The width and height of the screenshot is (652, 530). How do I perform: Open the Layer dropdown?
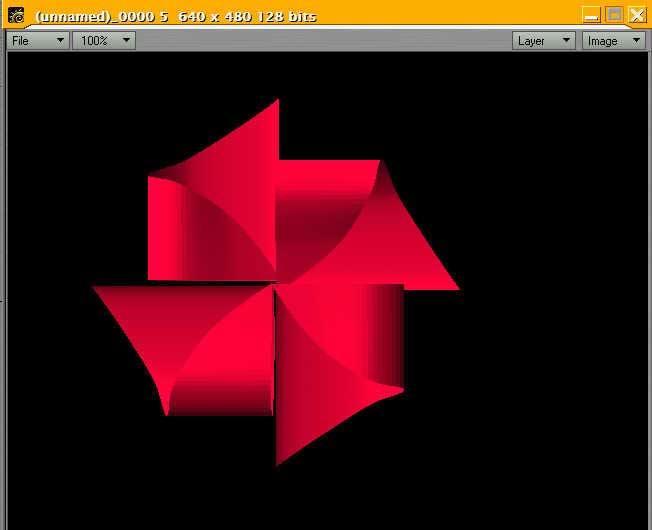click(544, 41)
